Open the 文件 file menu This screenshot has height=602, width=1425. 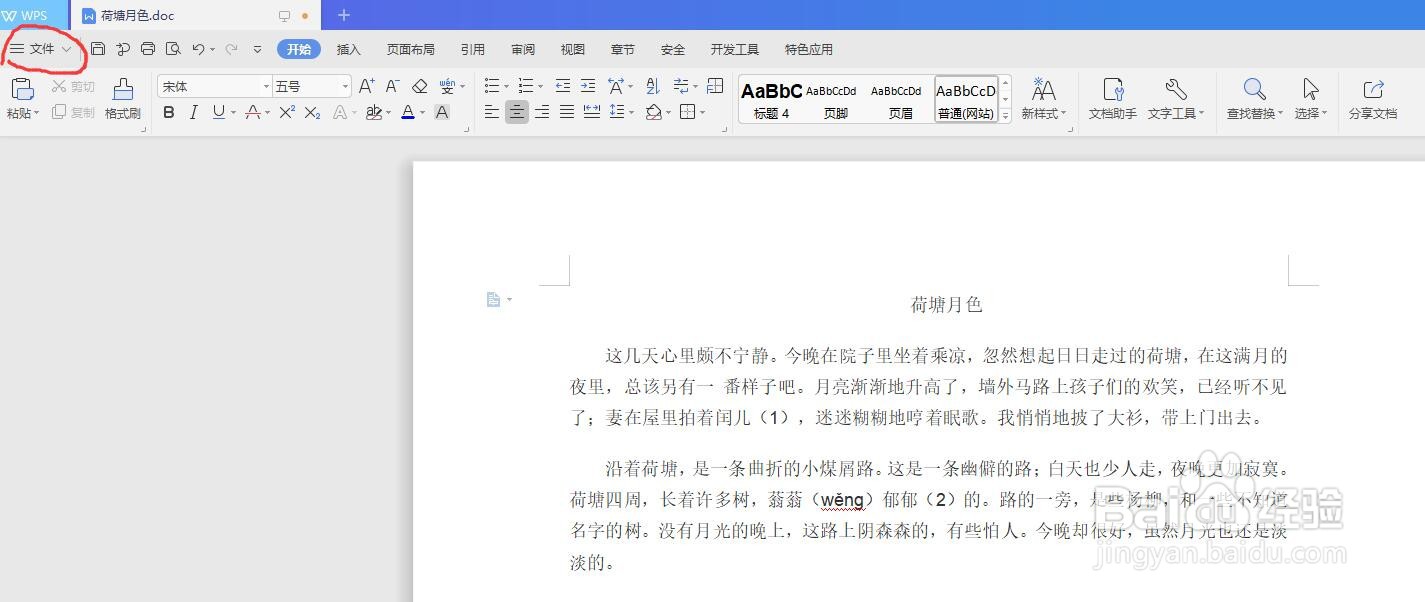click(40, 48)
